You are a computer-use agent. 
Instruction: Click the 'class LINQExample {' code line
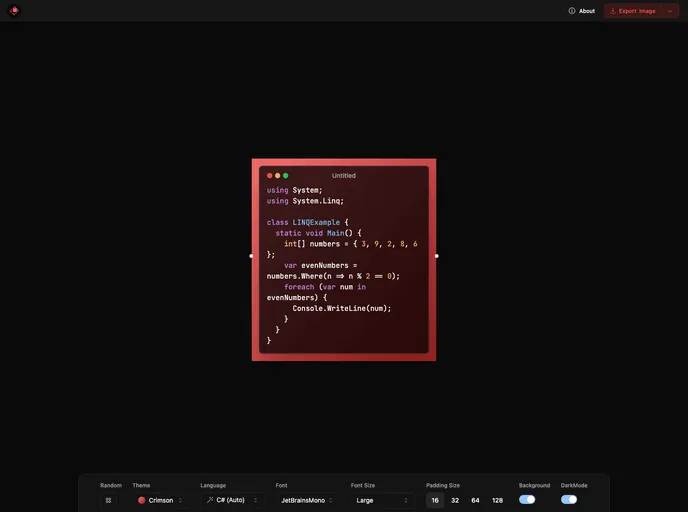click(x=308, y=222)
